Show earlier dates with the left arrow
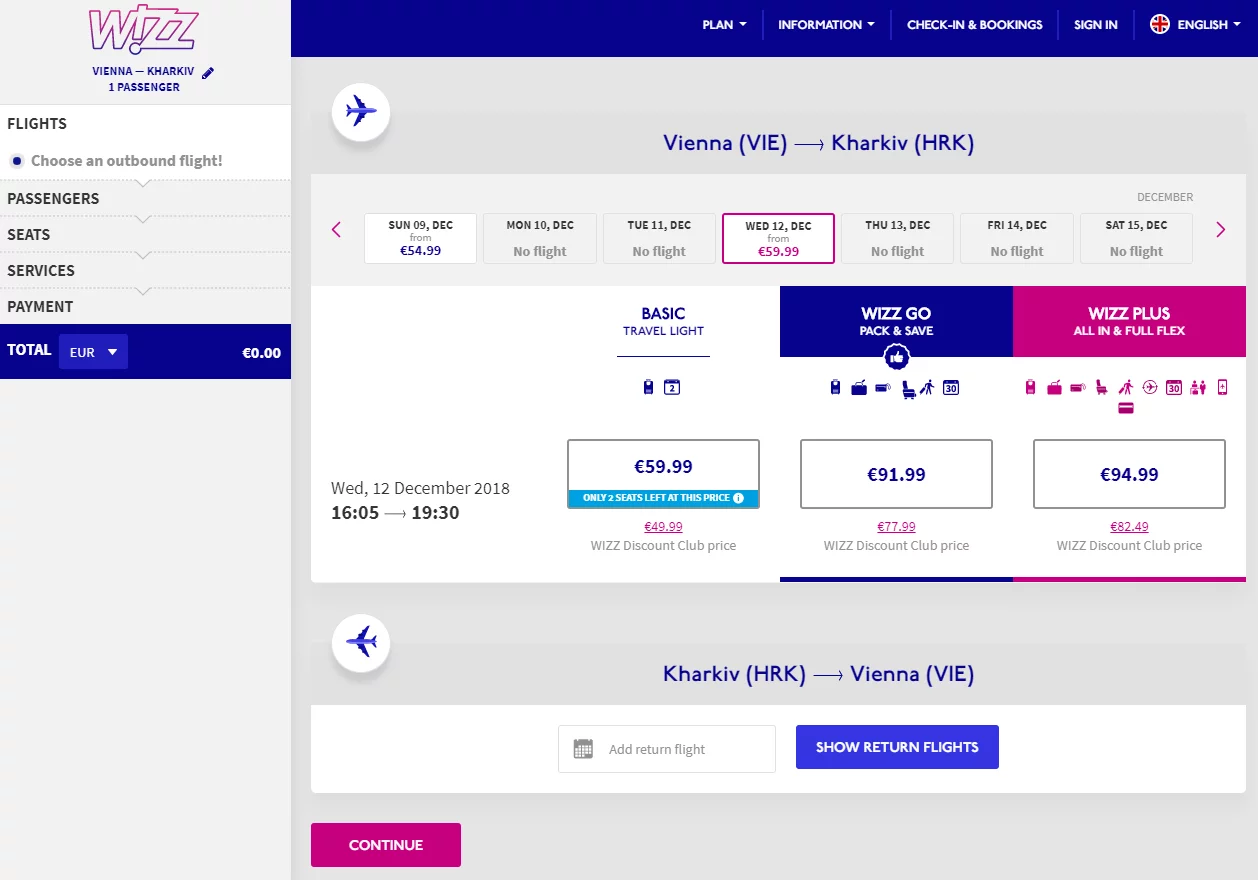The width and height of the screenshot is (1258, 880). 336,230
